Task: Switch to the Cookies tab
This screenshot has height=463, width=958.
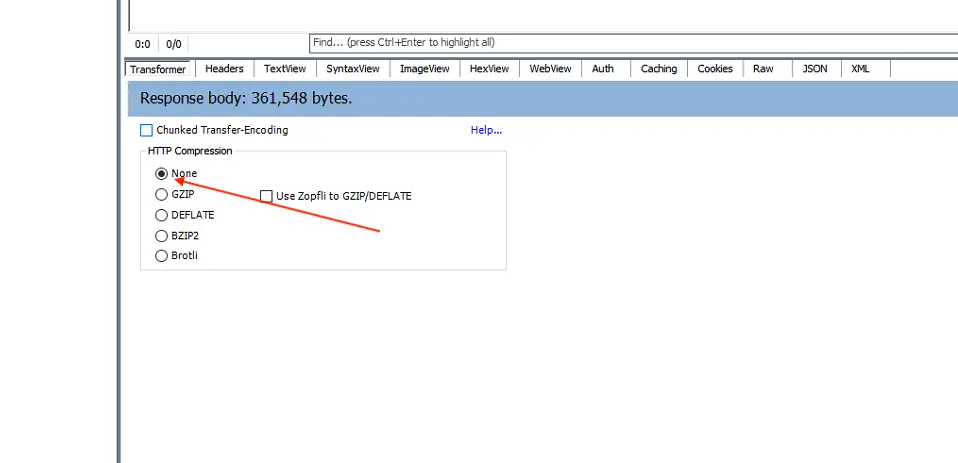Action: pyautogui.click(x=715, y=68)
